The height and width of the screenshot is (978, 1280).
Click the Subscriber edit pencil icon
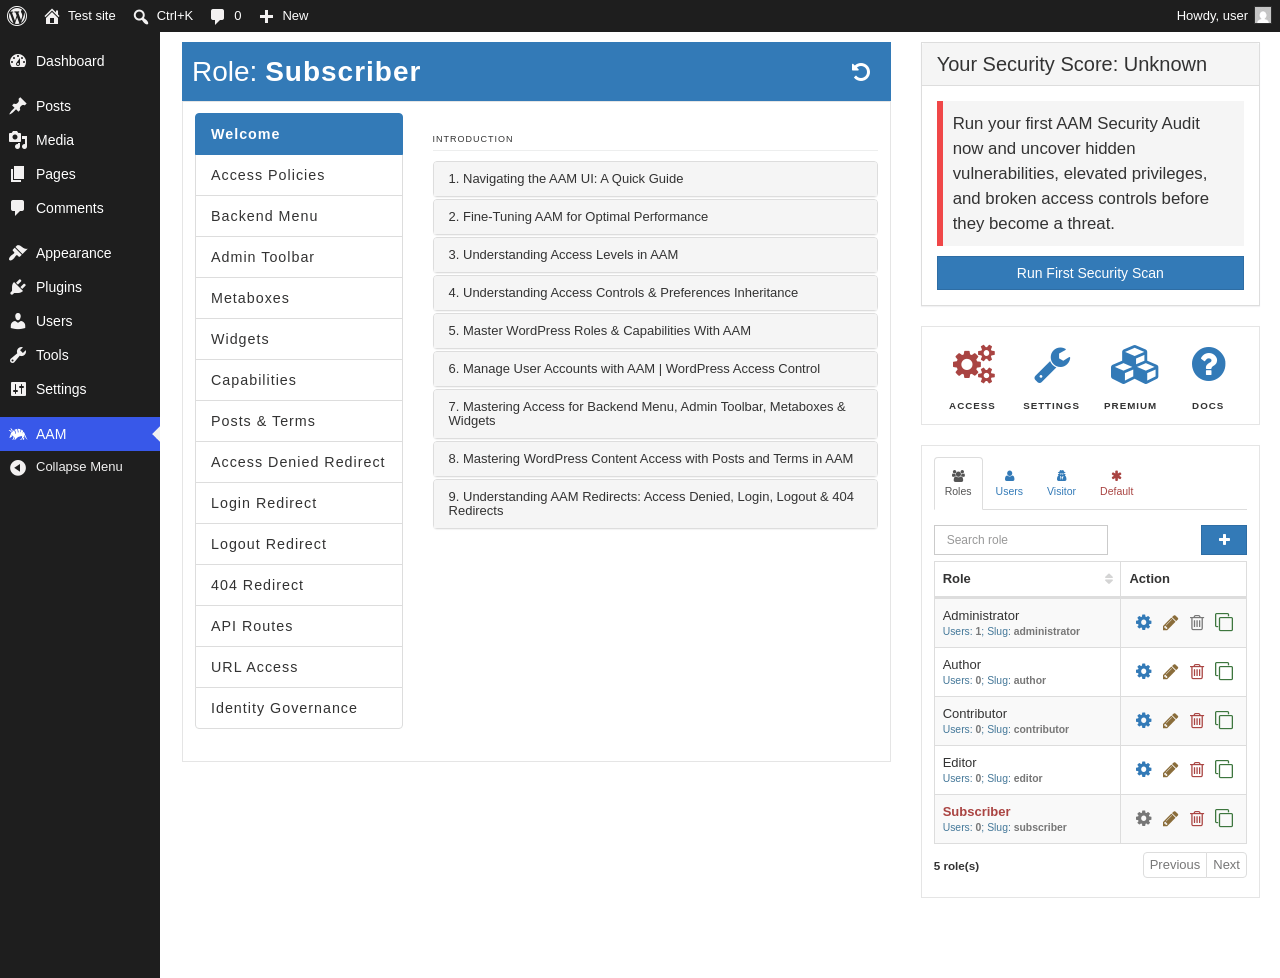pyautogui.click(x=1170, y=819)
